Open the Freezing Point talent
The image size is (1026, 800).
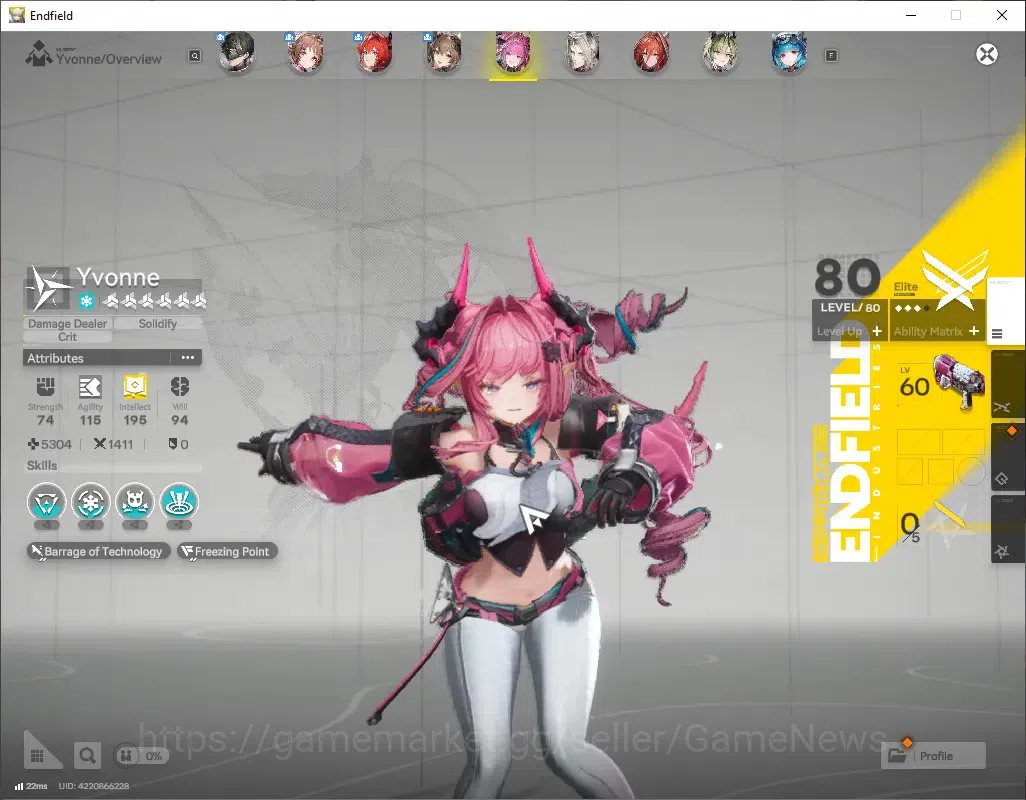pyautogui.click(x=227, y=551)
